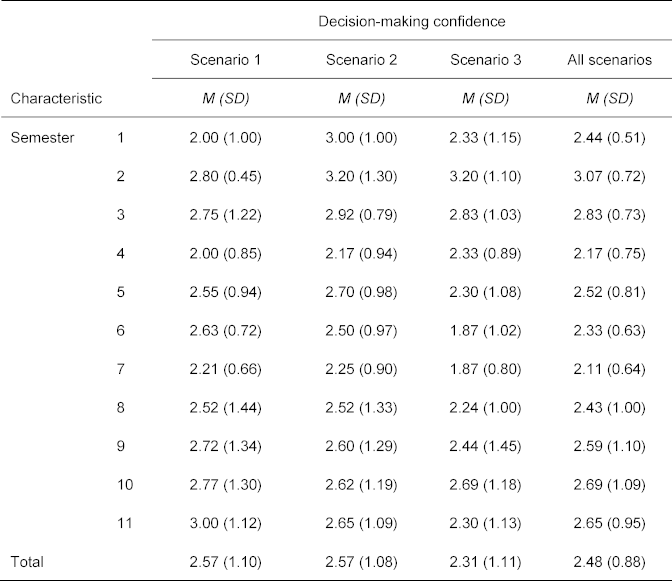672x581 pixels.
Task: Select Semester 2 Scenario 2 value 3.20 (1.30)
Action: pos(361,176)
